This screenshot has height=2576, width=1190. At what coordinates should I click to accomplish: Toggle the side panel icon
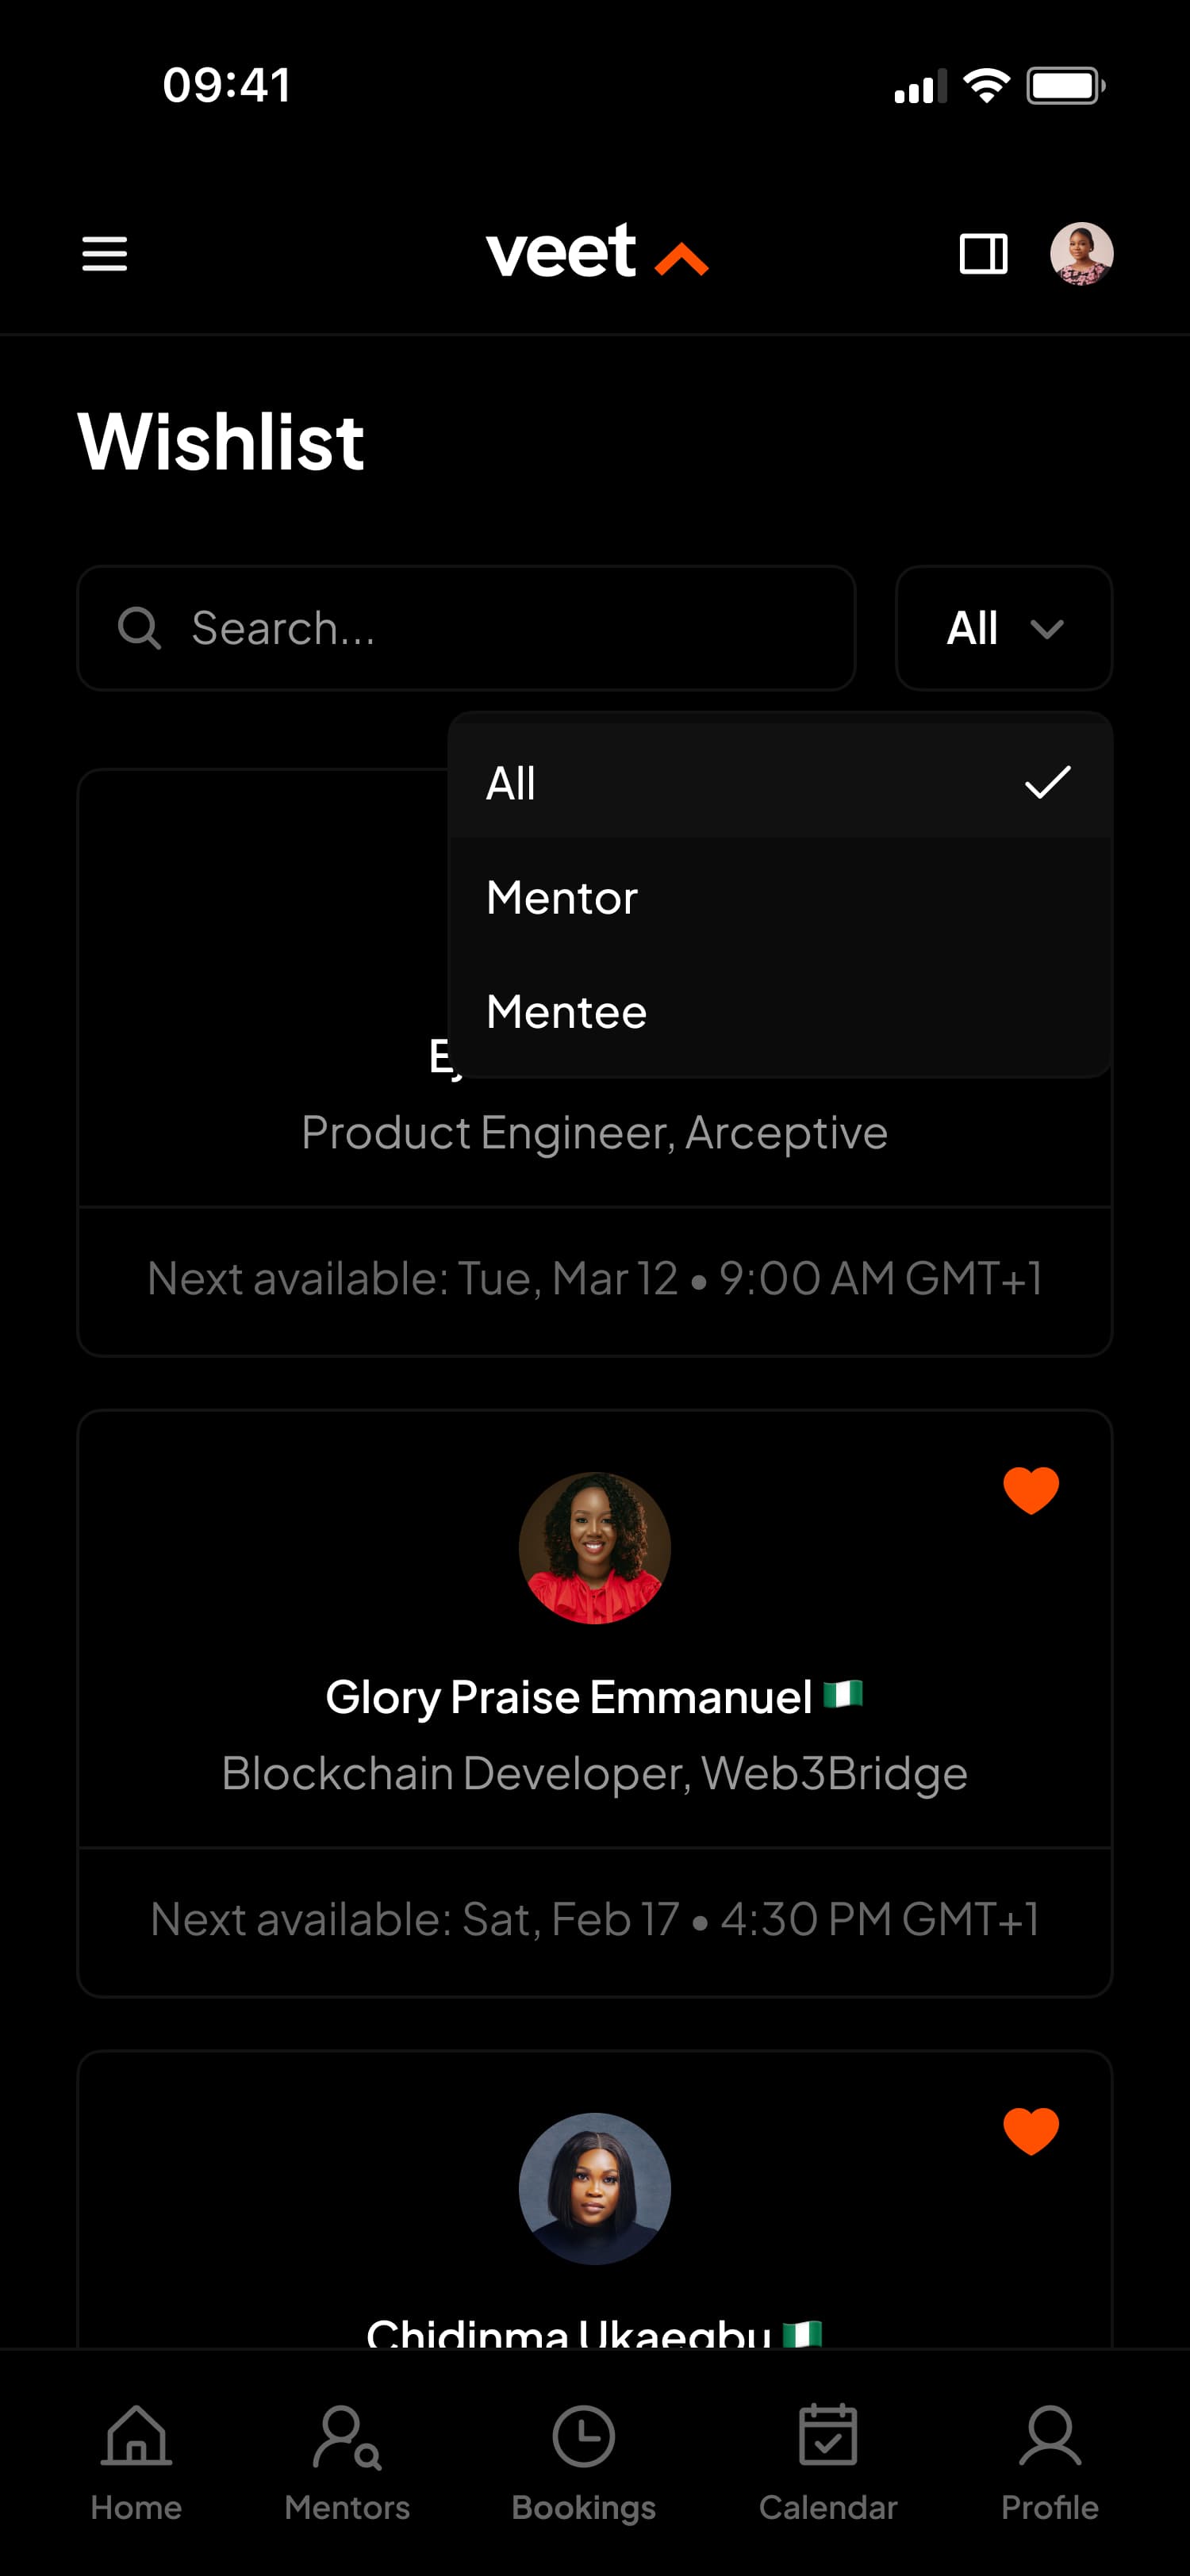(x=983, y=254)
